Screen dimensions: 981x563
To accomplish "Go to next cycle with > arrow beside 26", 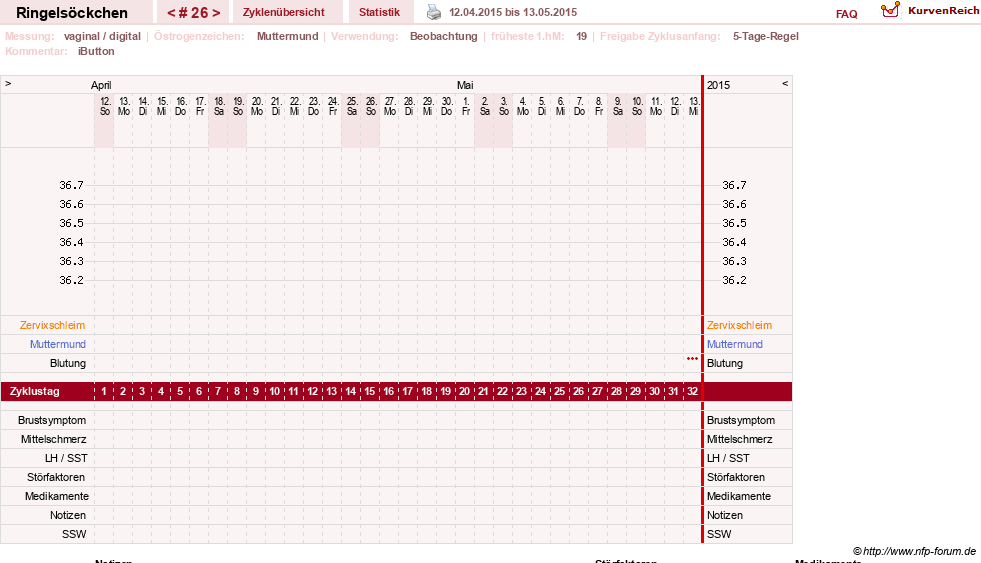I will pyautogui.click(x=216, y=13).
